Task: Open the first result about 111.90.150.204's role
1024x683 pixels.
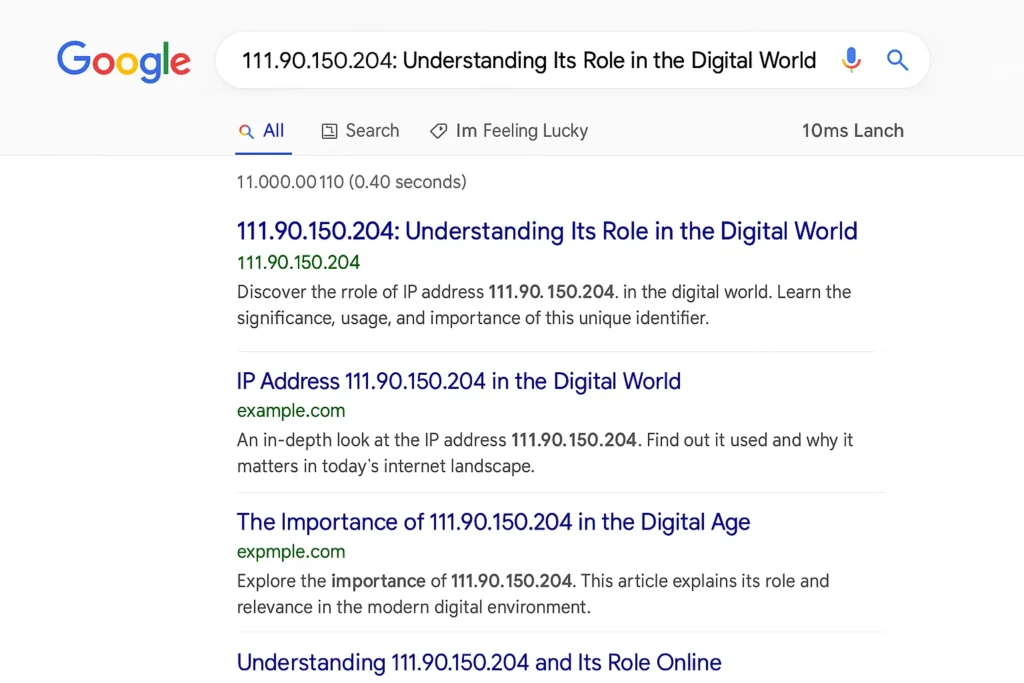Action: (547, 231)
